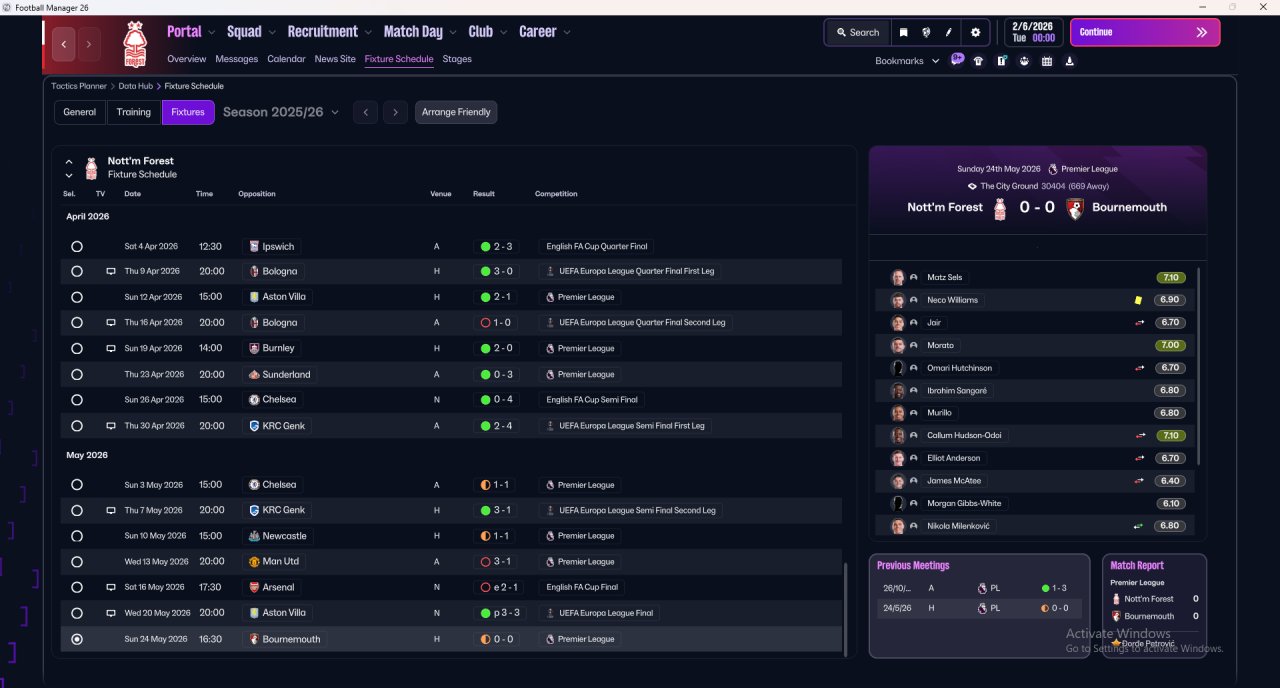Click the Arrange Friendly button
This screenshot has width=1280, height=688.
tap(456, 112)
